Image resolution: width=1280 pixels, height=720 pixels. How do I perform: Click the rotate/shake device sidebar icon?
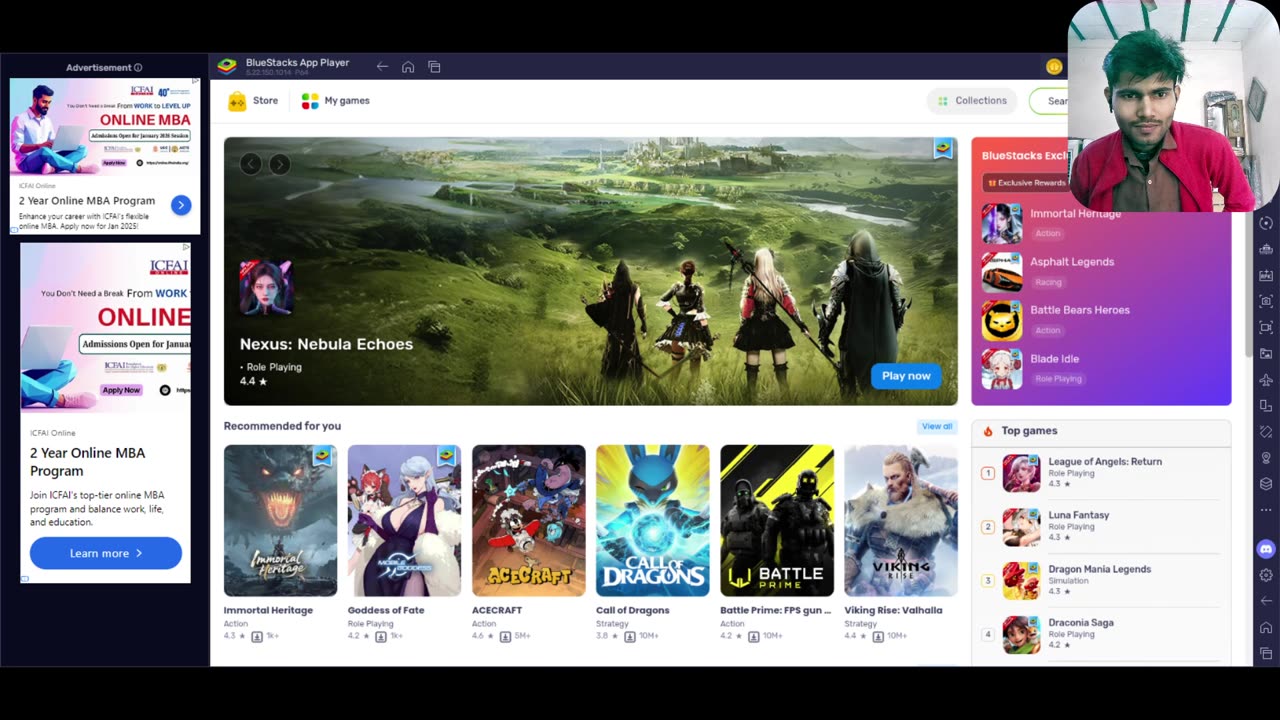click(x=1266, y=432)
